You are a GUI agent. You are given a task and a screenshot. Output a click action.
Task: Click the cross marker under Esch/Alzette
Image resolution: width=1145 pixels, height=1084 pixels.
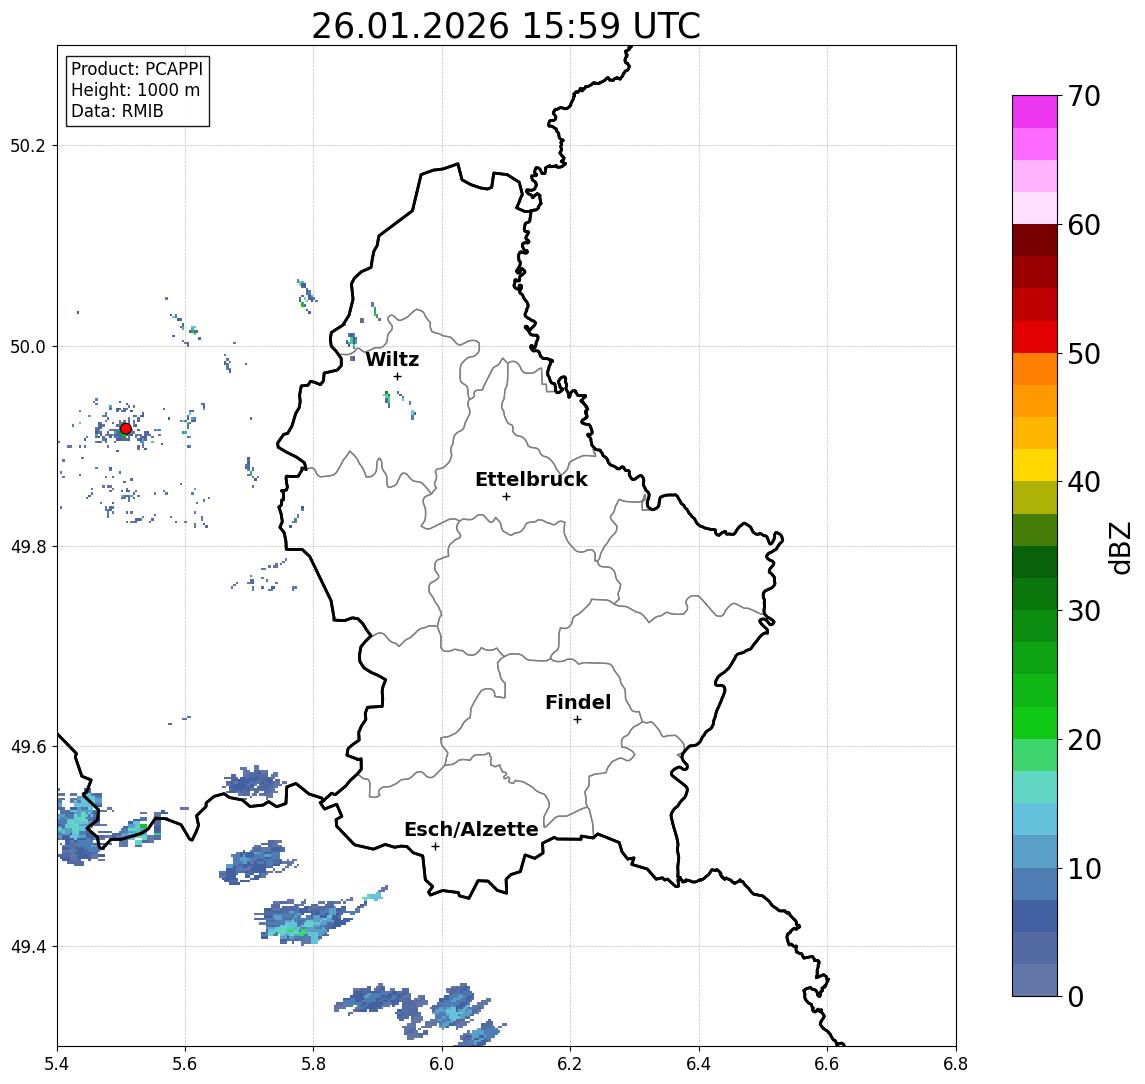coord(435,847)
